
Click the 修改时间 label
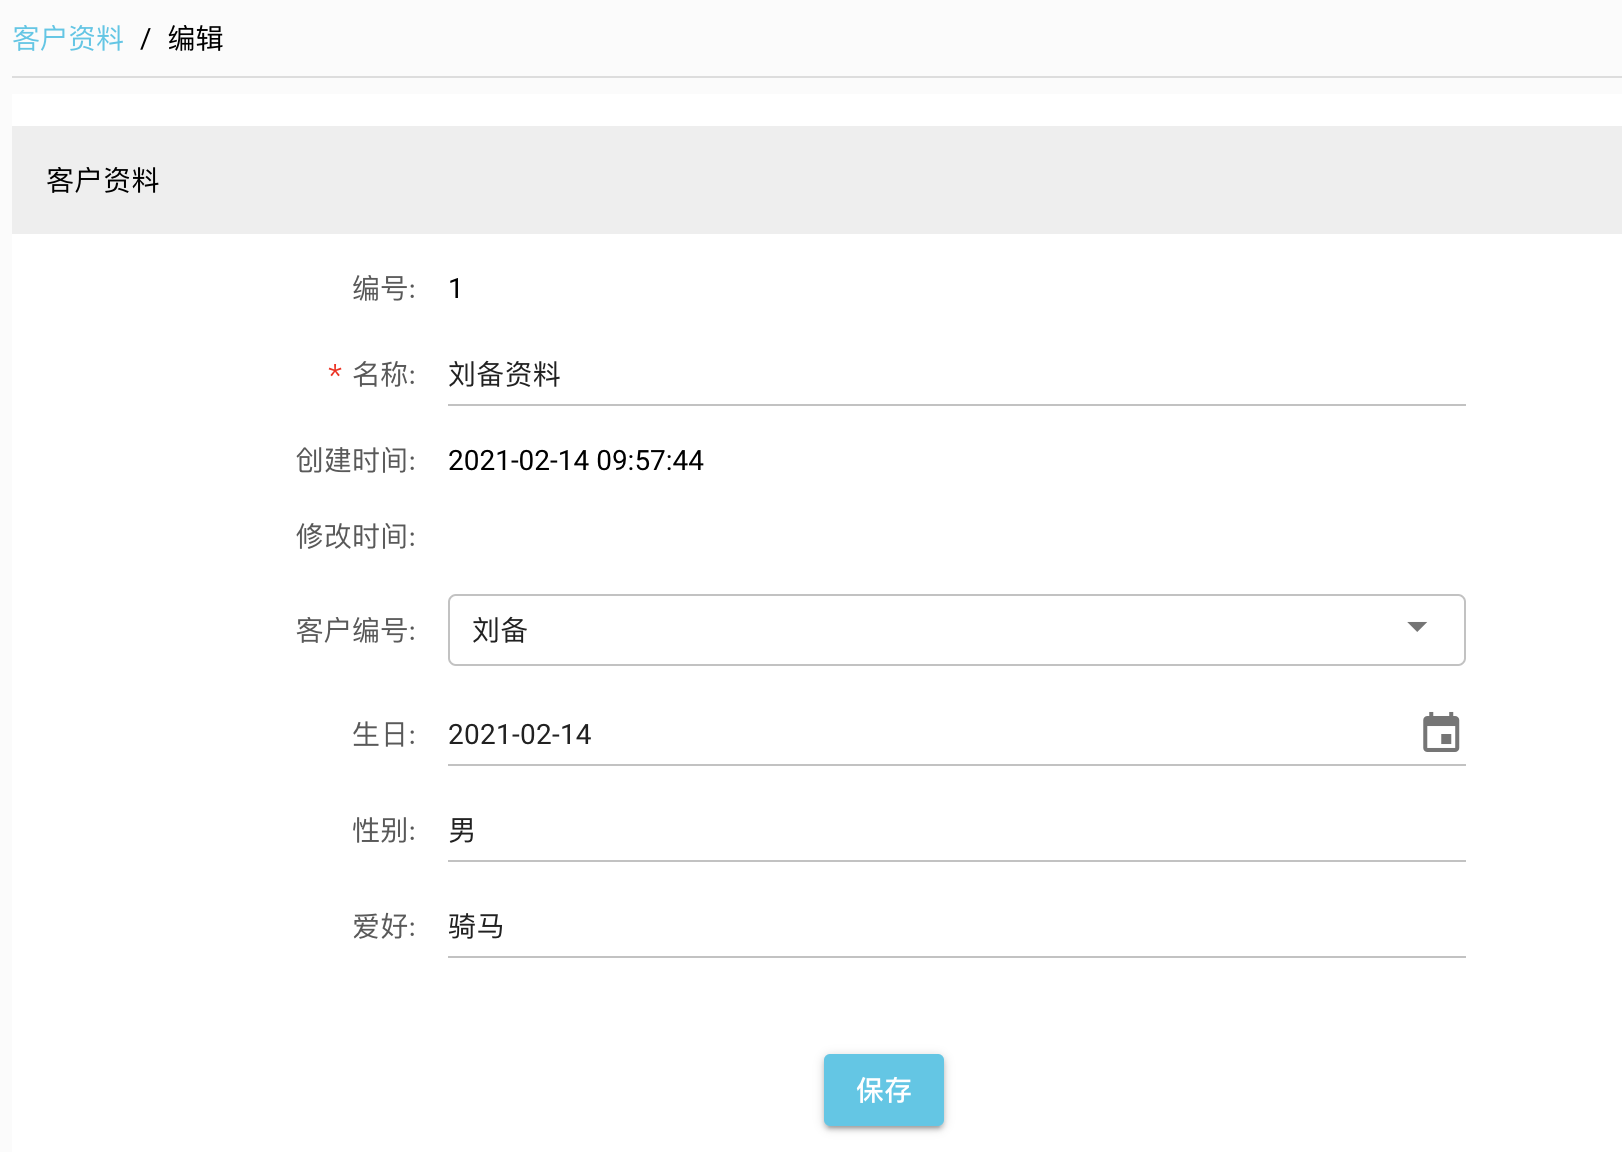point(355,537)
